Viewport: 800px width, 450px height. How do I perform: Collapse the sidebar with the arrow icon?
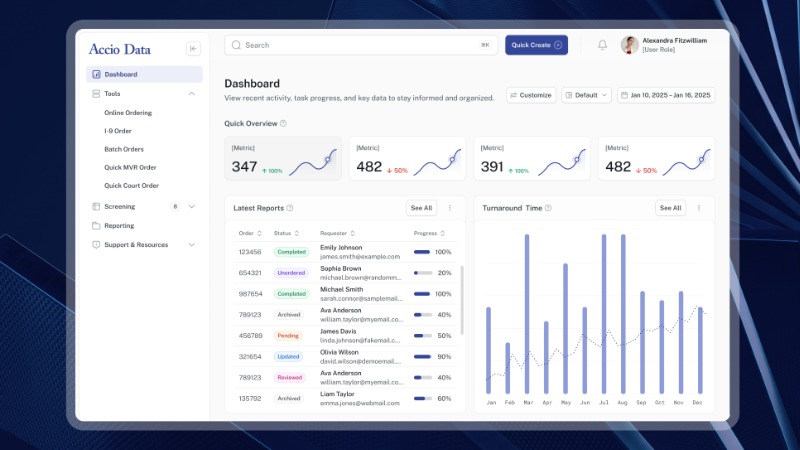(x=193, y=48)
